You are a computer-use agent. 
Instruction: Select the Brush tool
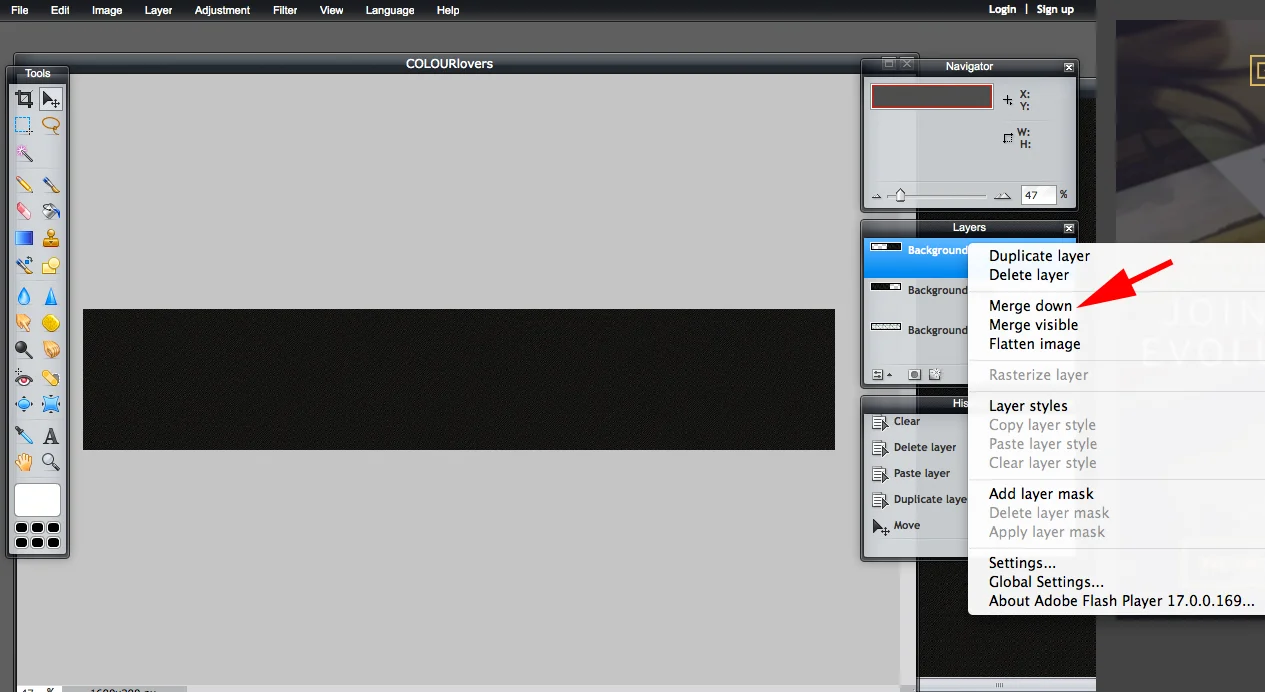click(x=51, y=184)
